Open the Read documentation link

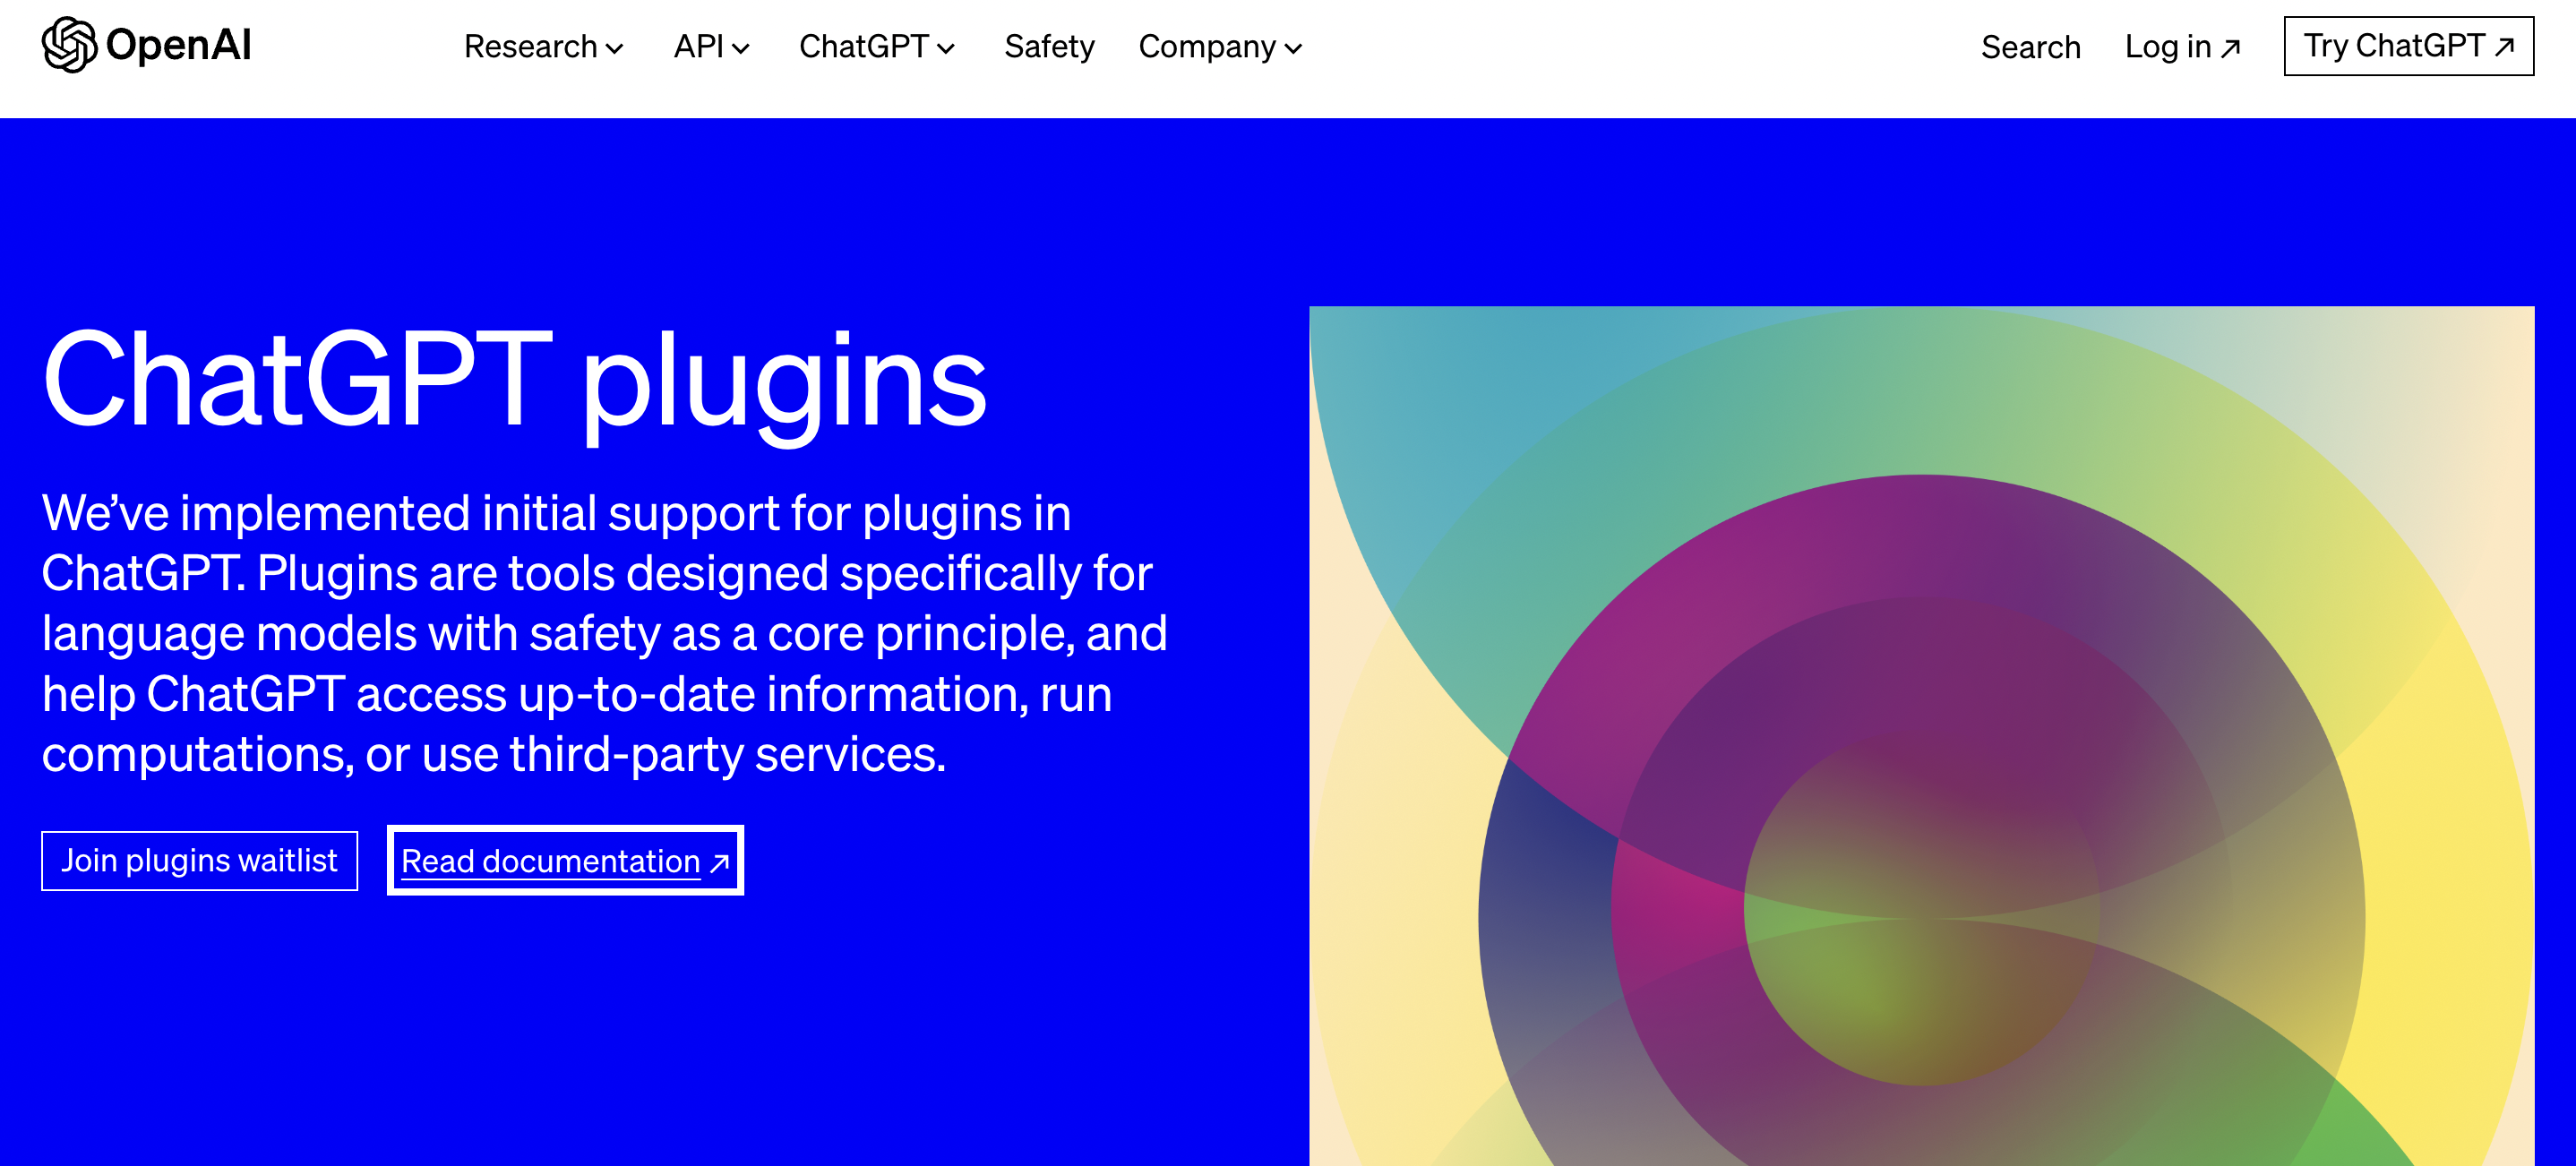click(x=550, y=861)
